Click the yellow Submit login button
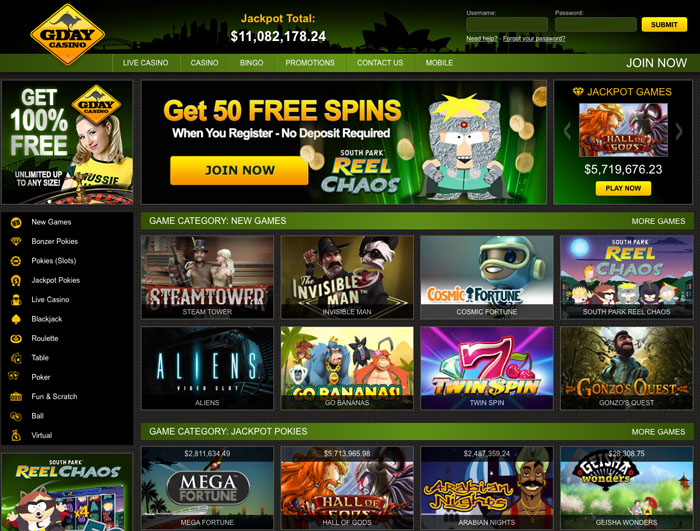Viewport: 700px width, 531px height. 664,25
